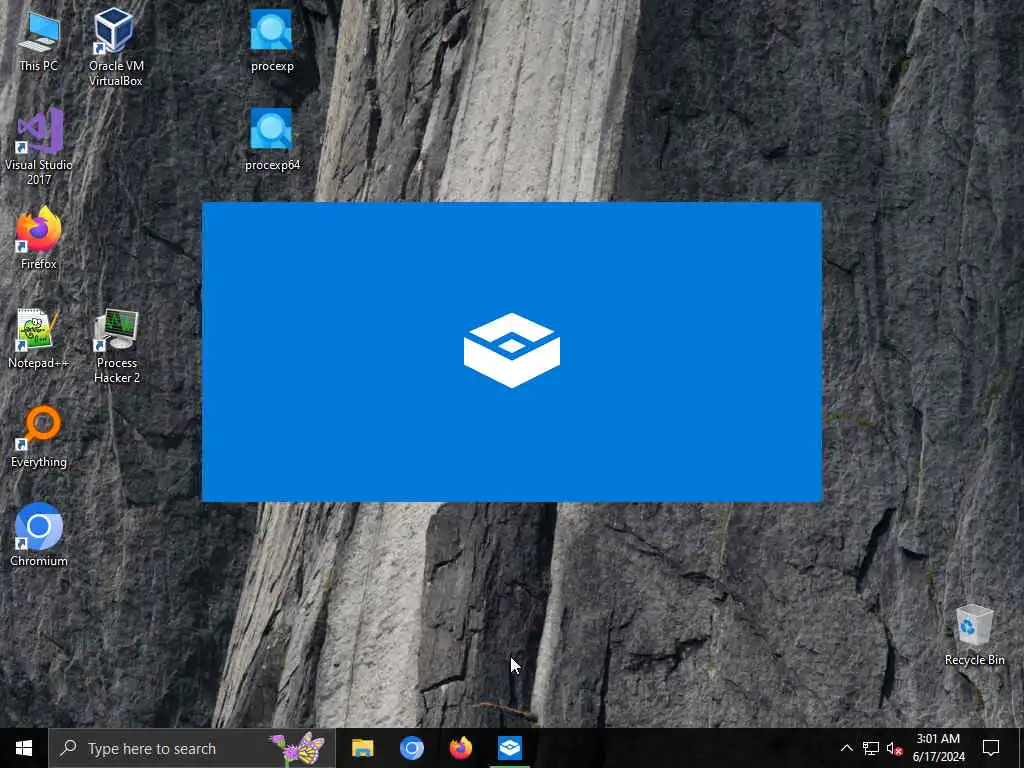
Task: Select the procexp64 desktop icon
Action: 272,140
